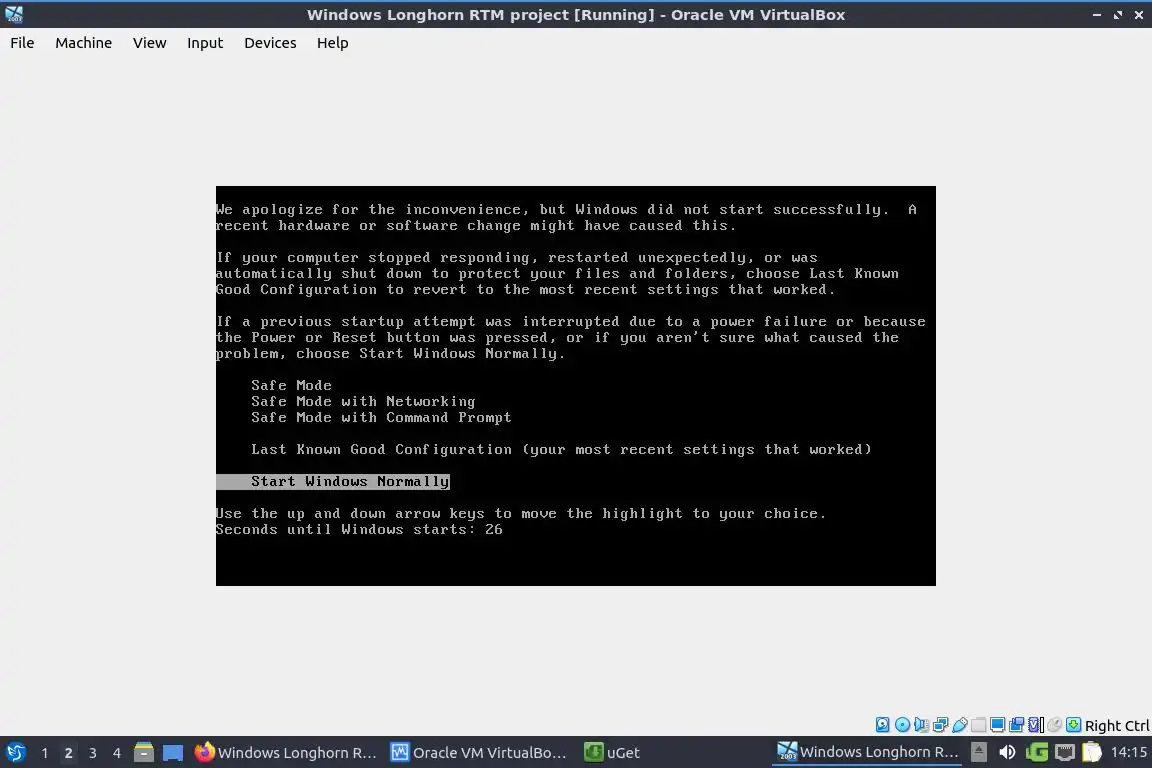The width and height of the screenshot is (1152, 768).
Task: Open the USB devices indicator icon
Action: point(960,725)
